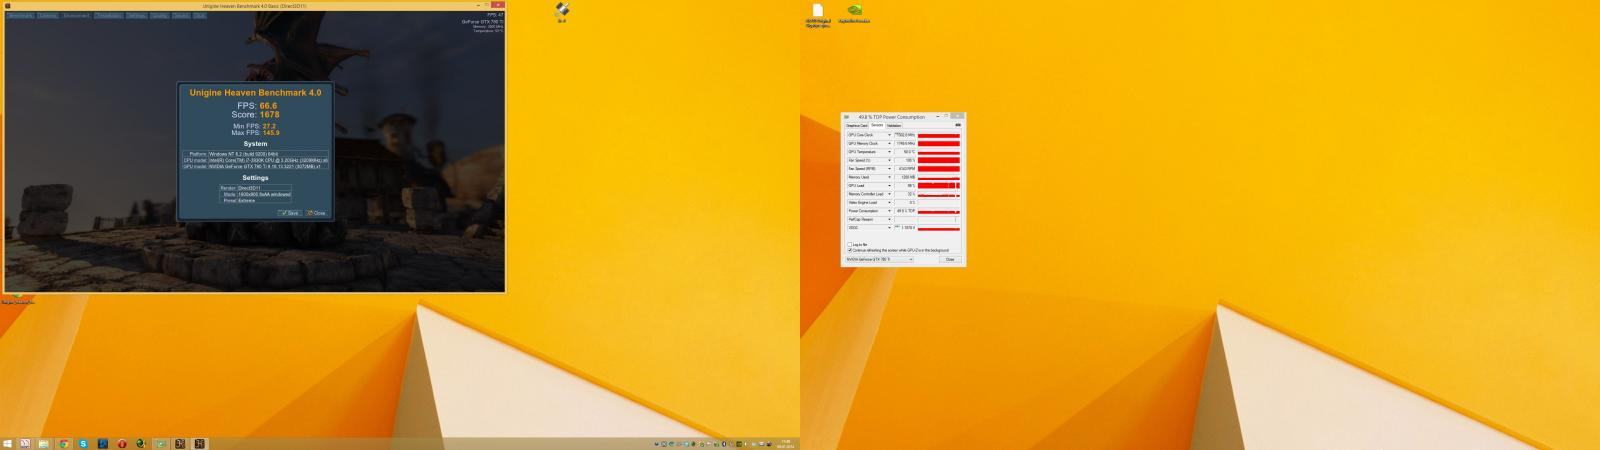Expand GPU Temperature sensor dropdown

889,152
